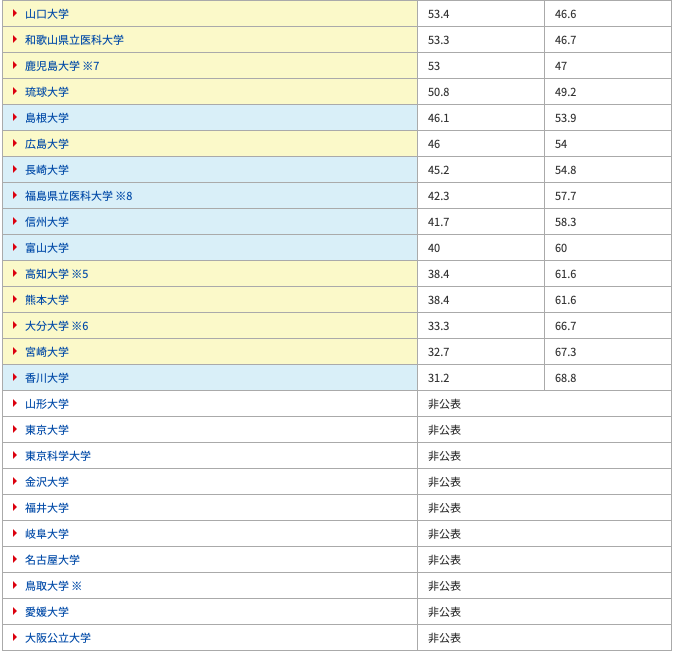The width and height of the screenshot is (673, 653).
Task: Click the red arrow beside 富山大学
Action: coord(15,247)
